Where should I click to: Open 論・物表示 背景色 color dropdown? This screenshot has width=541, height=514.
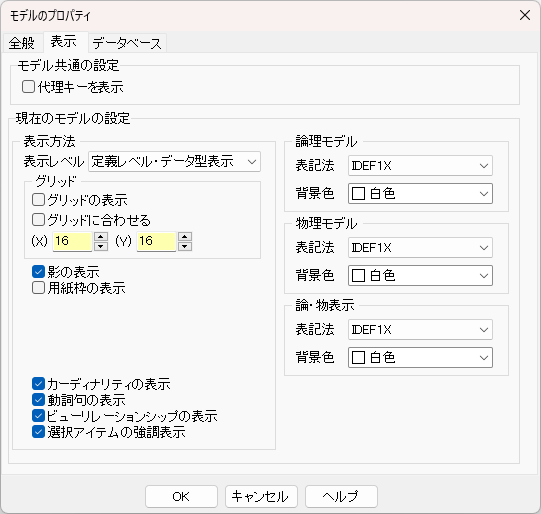coord(420,357)
